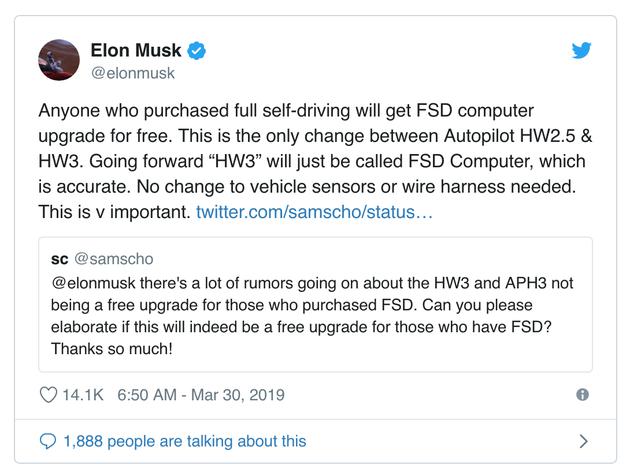Open Elon Musk's profile picture
The width and height of the screenshot is (630, 473).
(x=58, y=60)
